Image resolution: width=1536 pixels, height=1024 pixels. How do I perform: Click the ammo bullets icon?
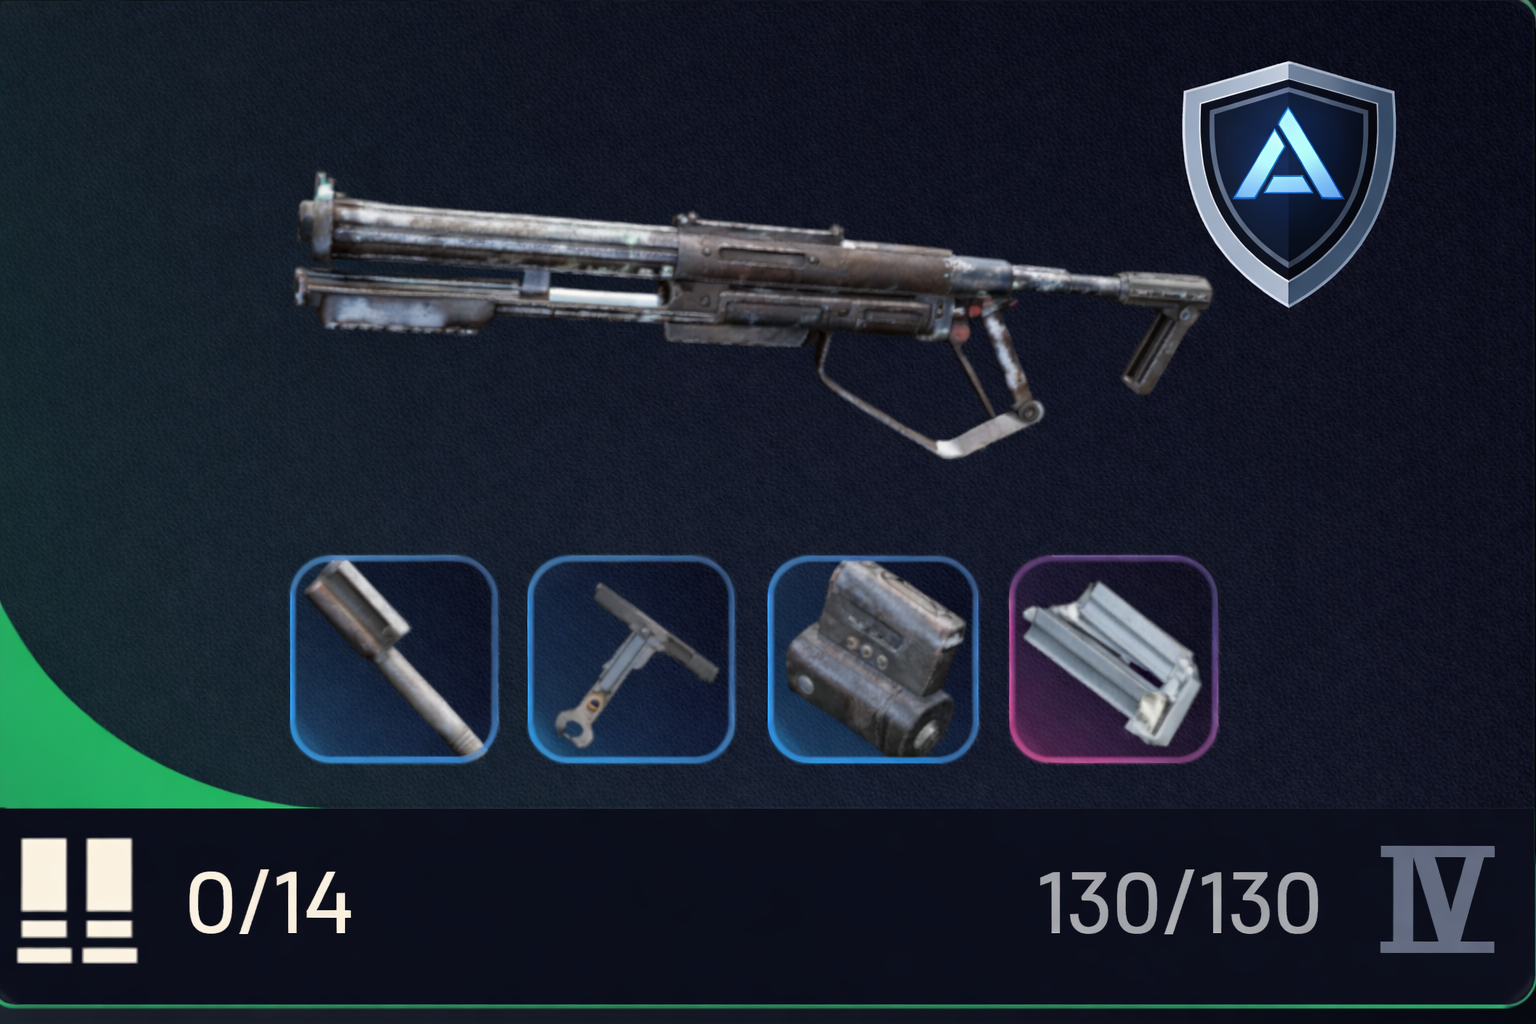click(x=77, y=901)
